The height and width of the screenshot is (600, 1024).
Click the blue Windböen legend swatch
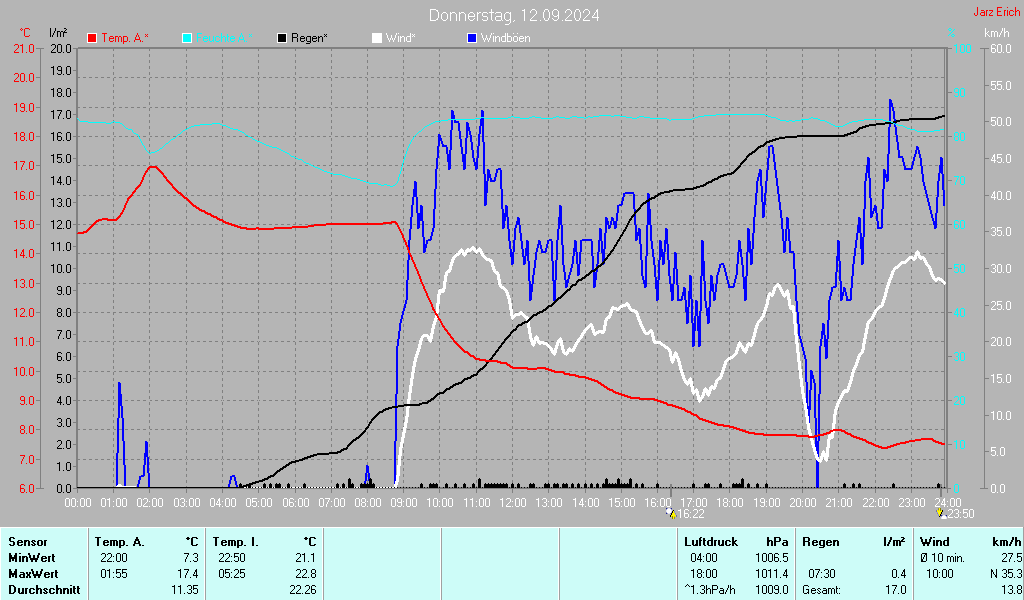tap(472, 38)
